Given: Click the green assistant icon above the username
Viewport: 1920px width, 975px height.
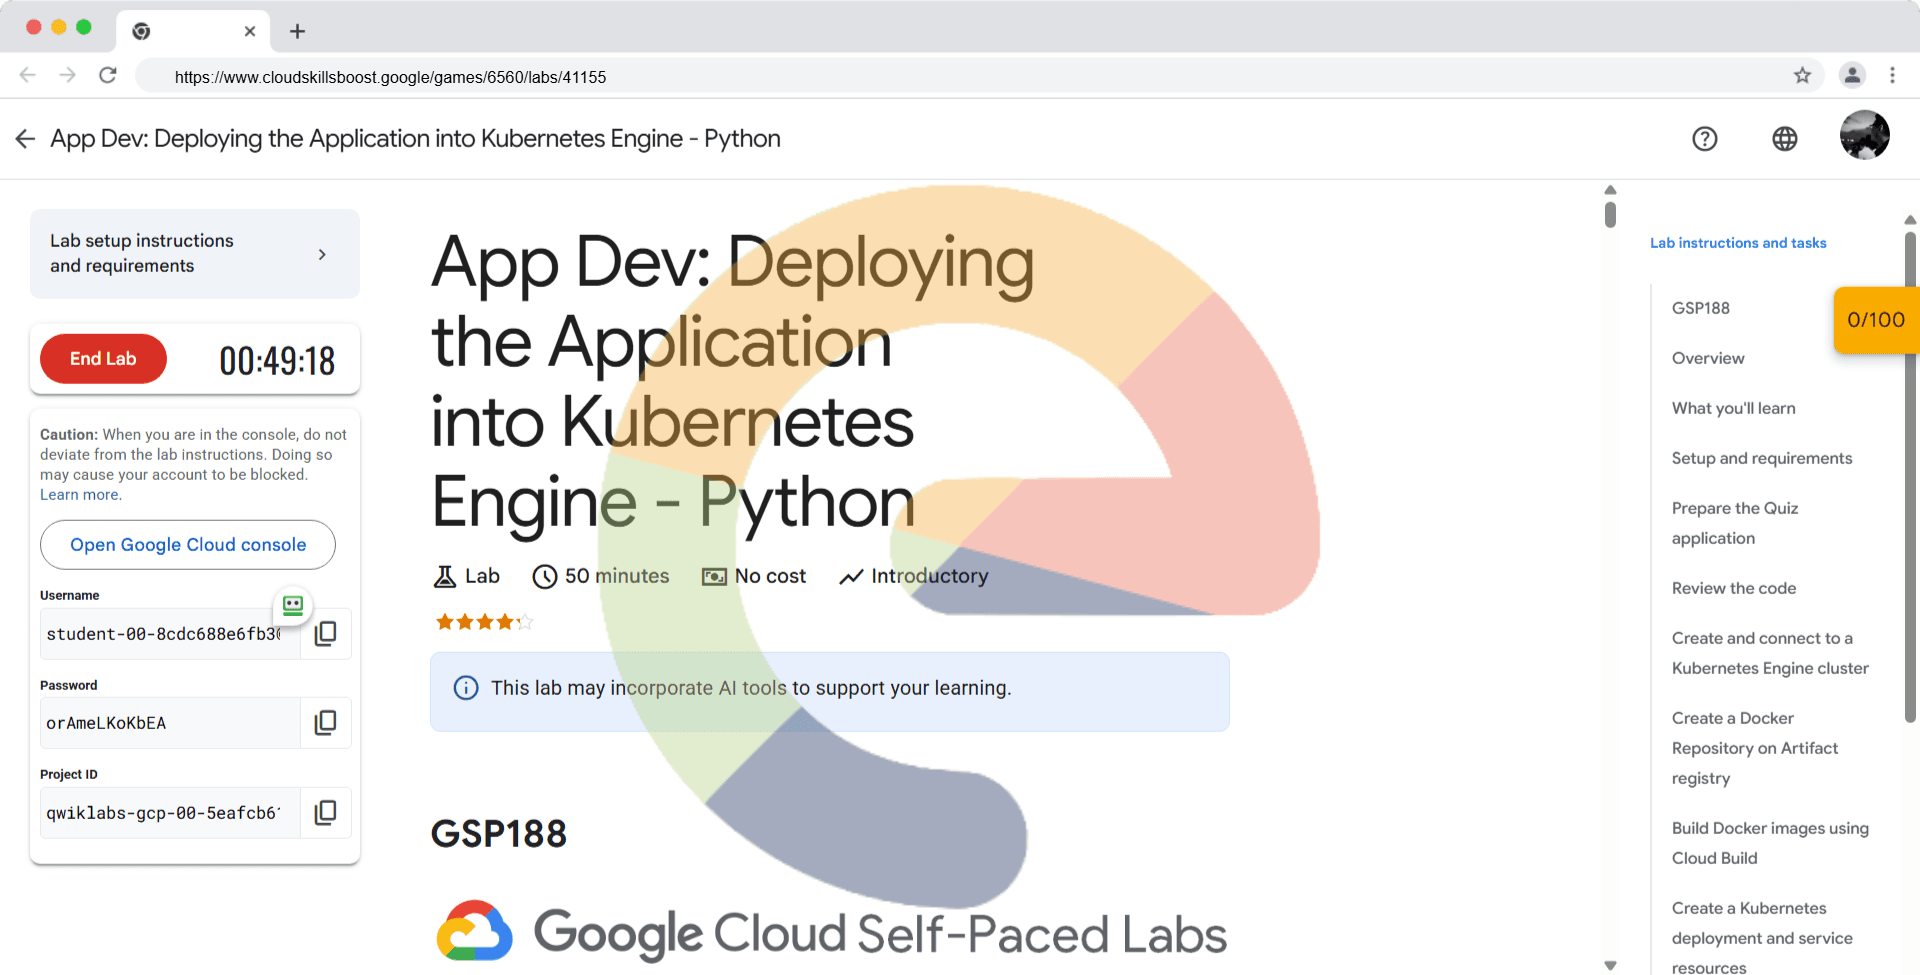Looking at the screenshot, I should point(293,605).
